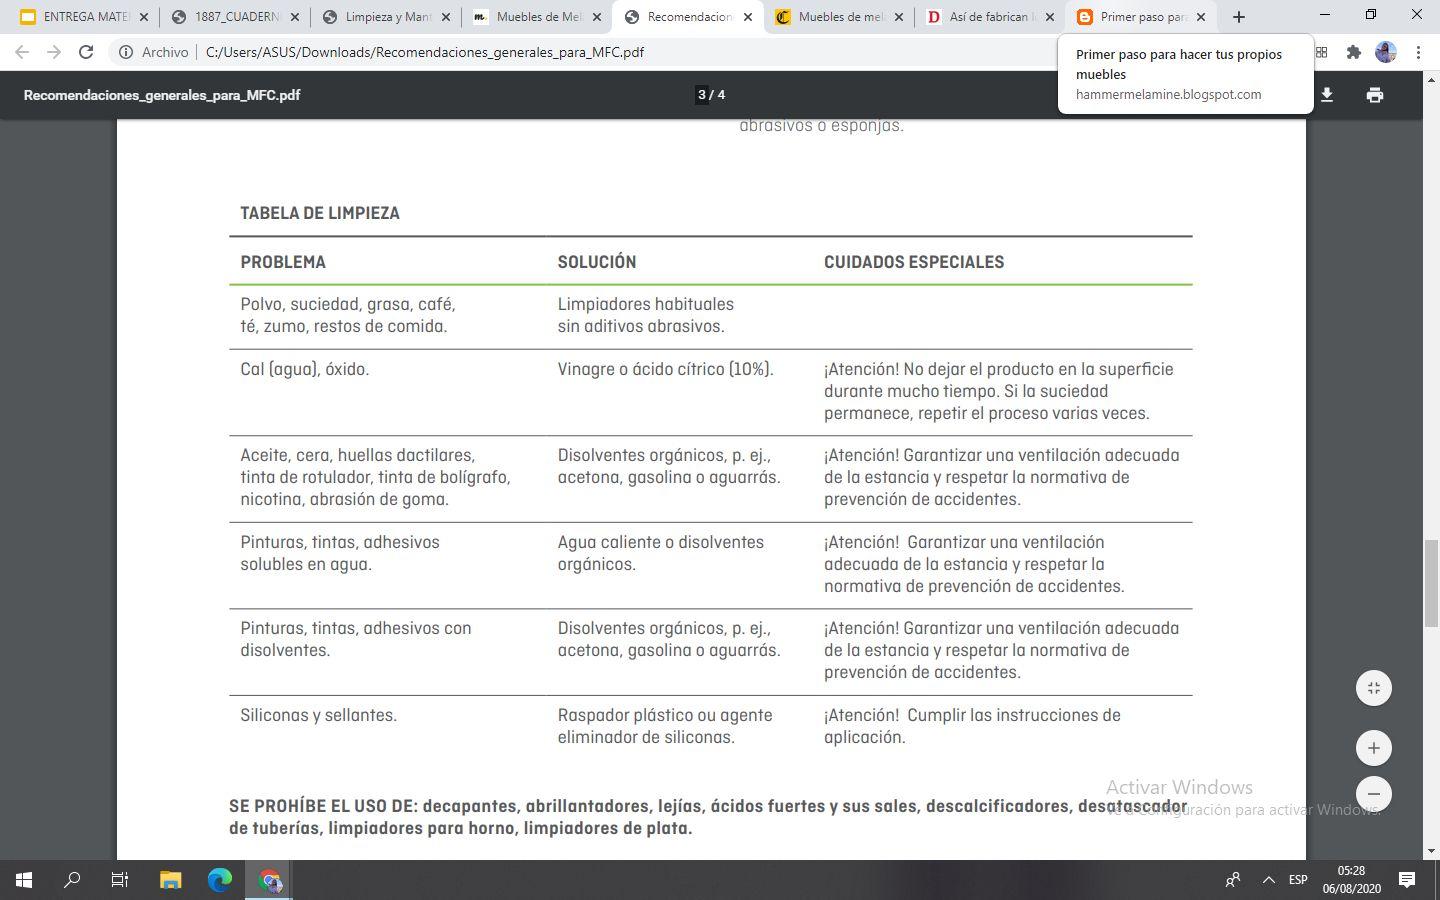Click the 'Agua caliente o disolventes orgánicos' cell
The image size is (1440, 900).
(661, 553)
